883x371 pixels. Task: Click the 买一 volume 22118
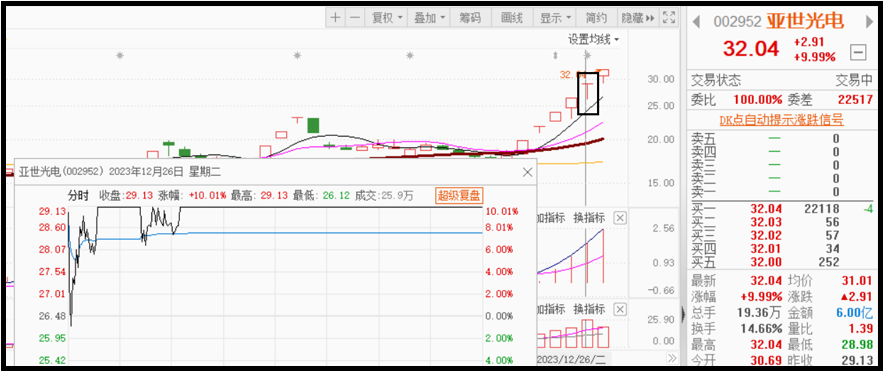tap(823, 209)
